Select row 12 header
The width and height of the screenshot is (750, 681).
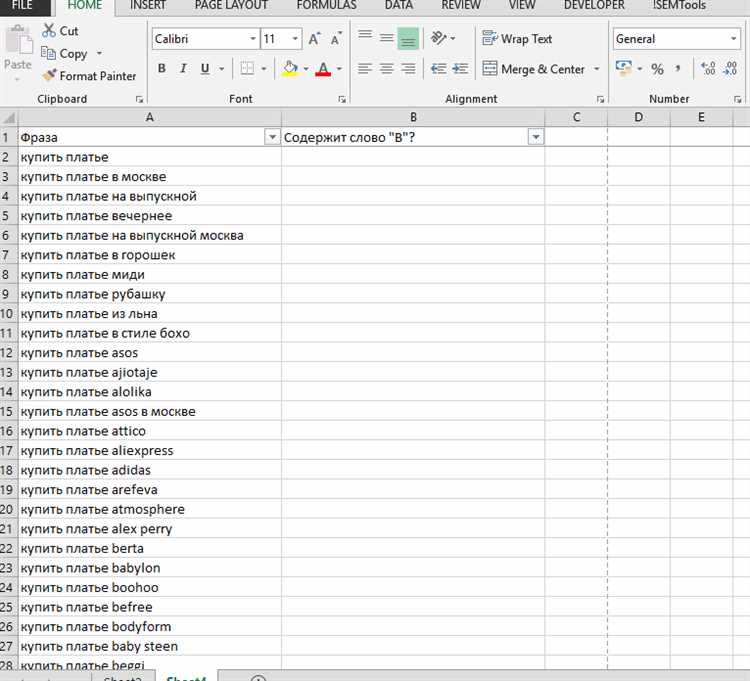click(x=8, y=353)
